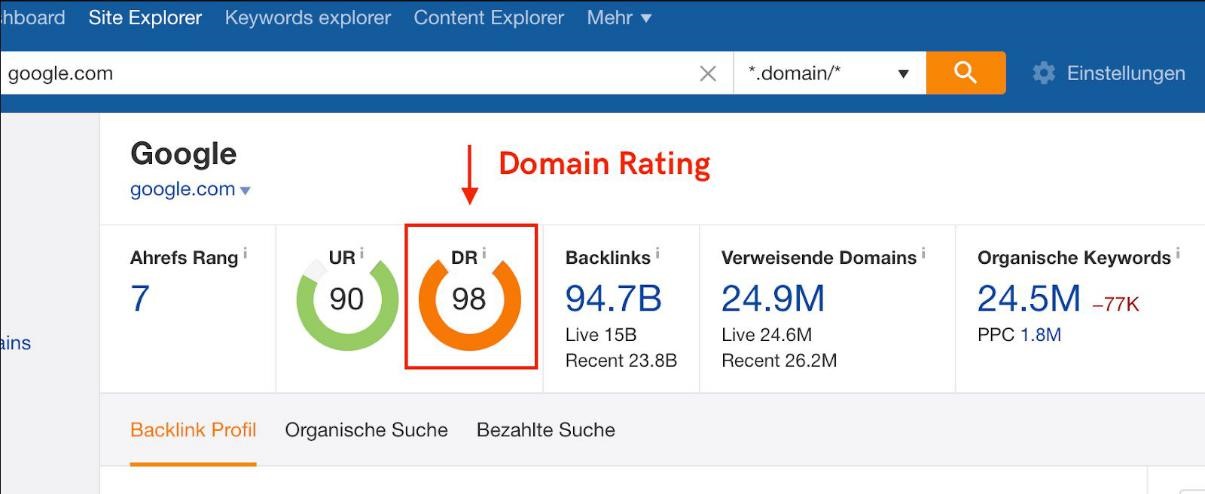Click Recent 26.2M domains text
The width and height of the screenshot is (1205, 494).
779,360
